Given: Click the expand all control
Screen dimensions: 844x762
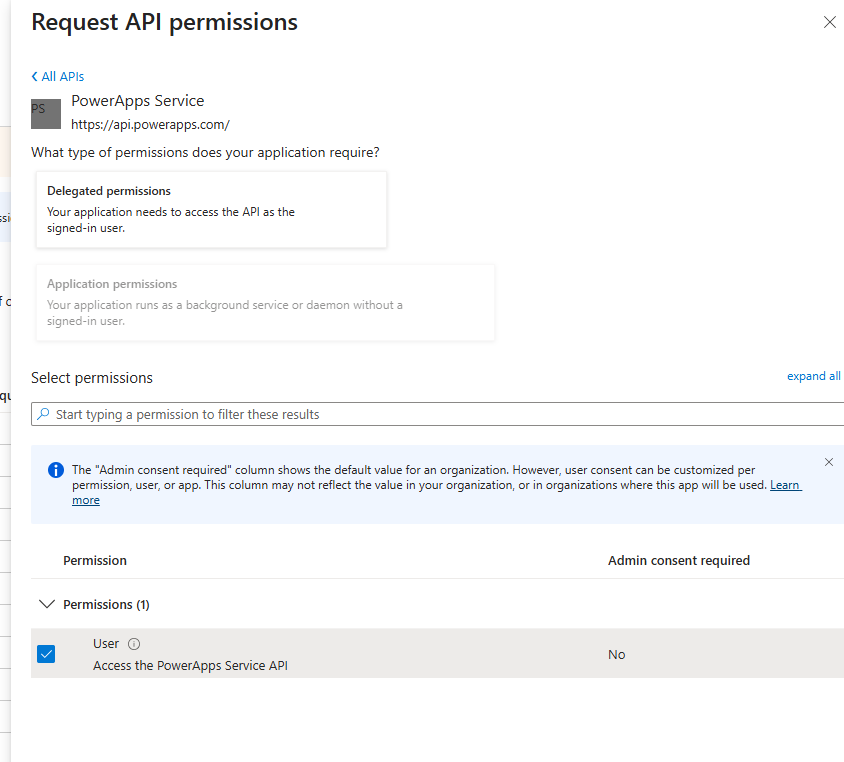Looking at the screenshot, I should [813, 375].
